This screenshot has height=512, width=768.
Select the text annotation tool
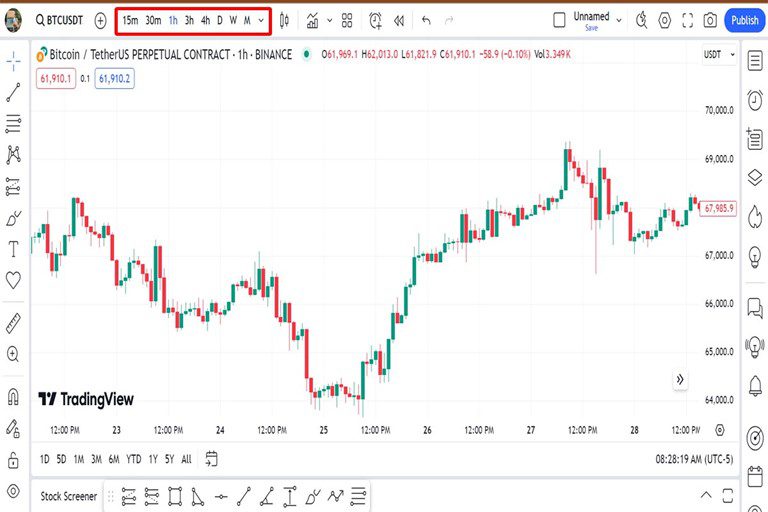(14, 249)
